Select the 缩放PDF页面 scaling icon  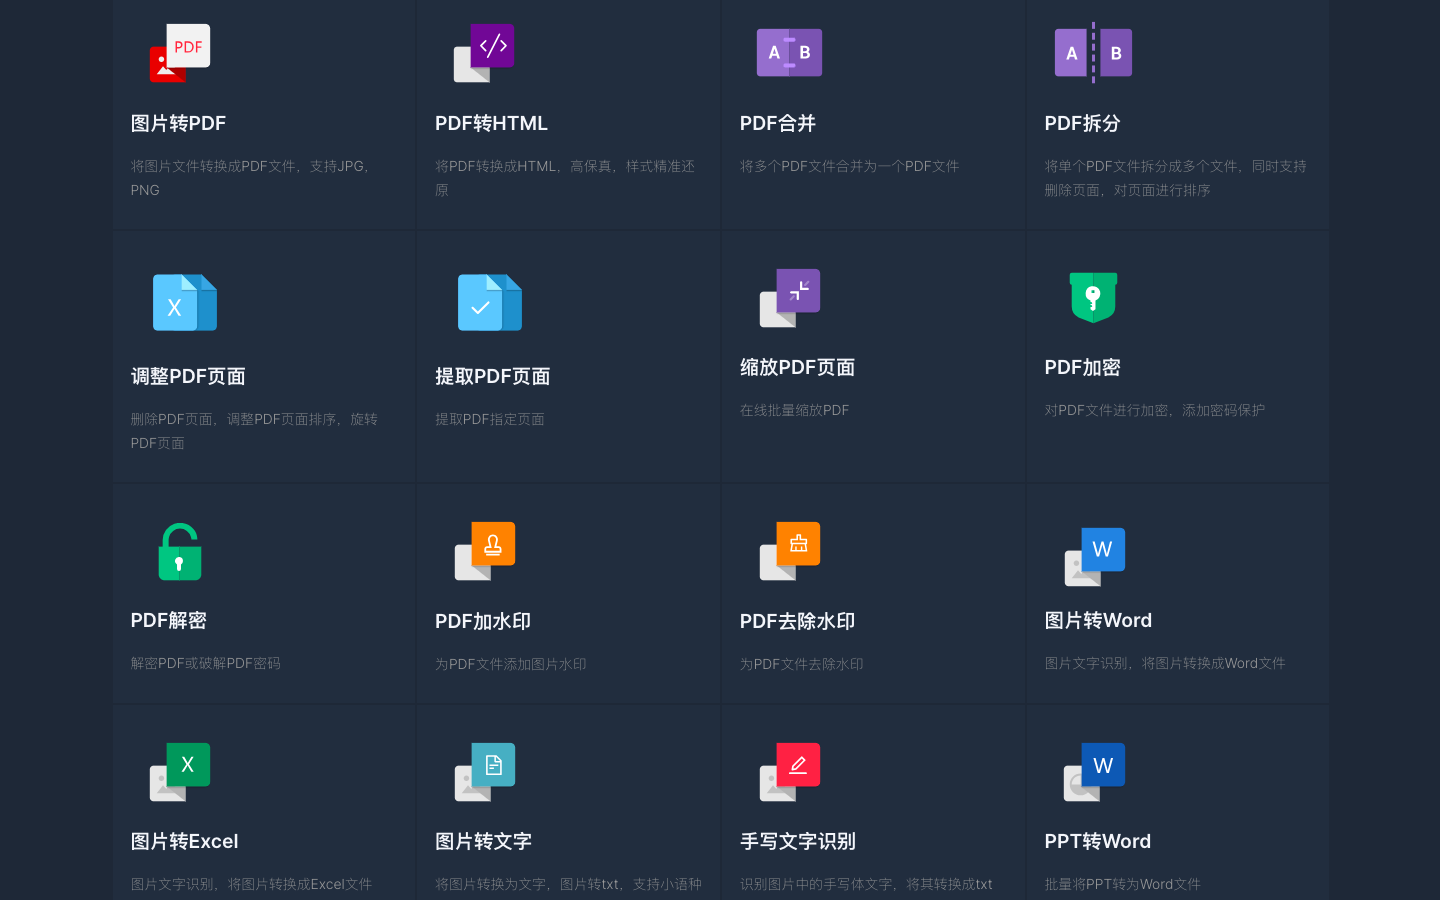pos(789,297)
